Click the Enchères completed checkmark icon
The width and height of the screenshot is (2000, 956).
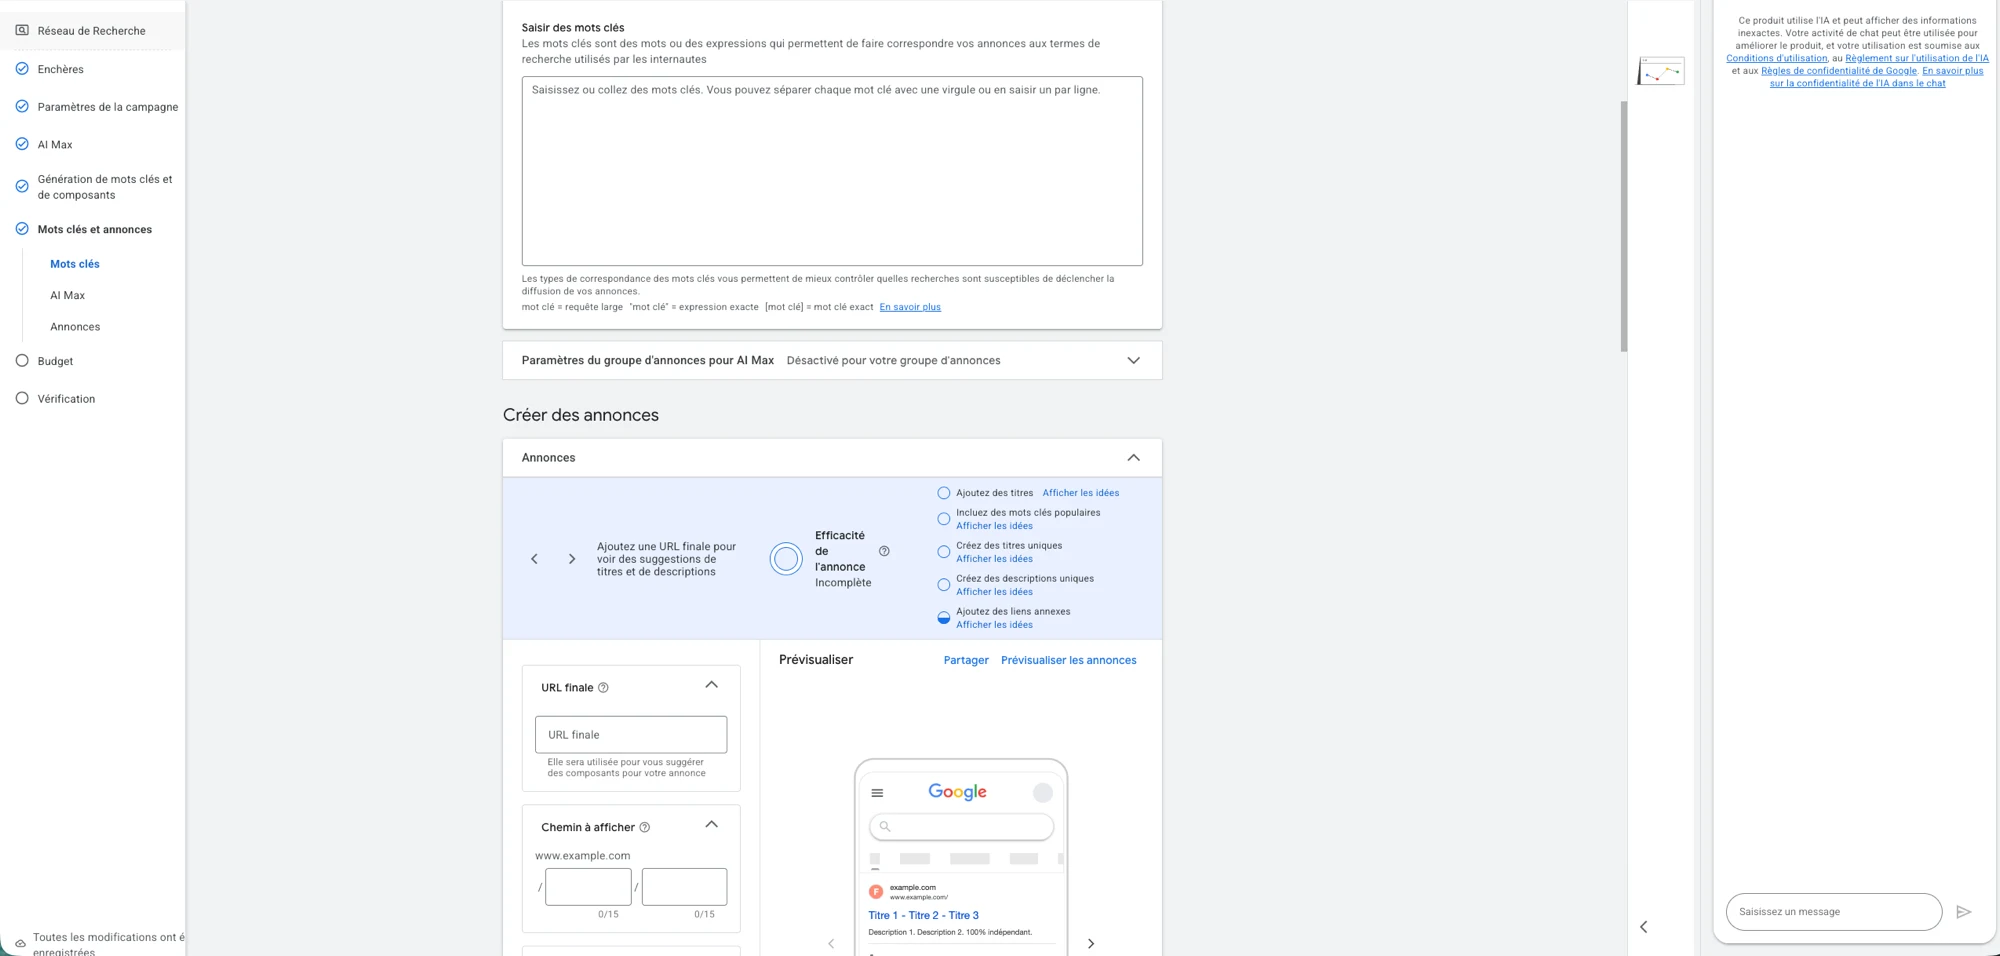pos(22,69)
